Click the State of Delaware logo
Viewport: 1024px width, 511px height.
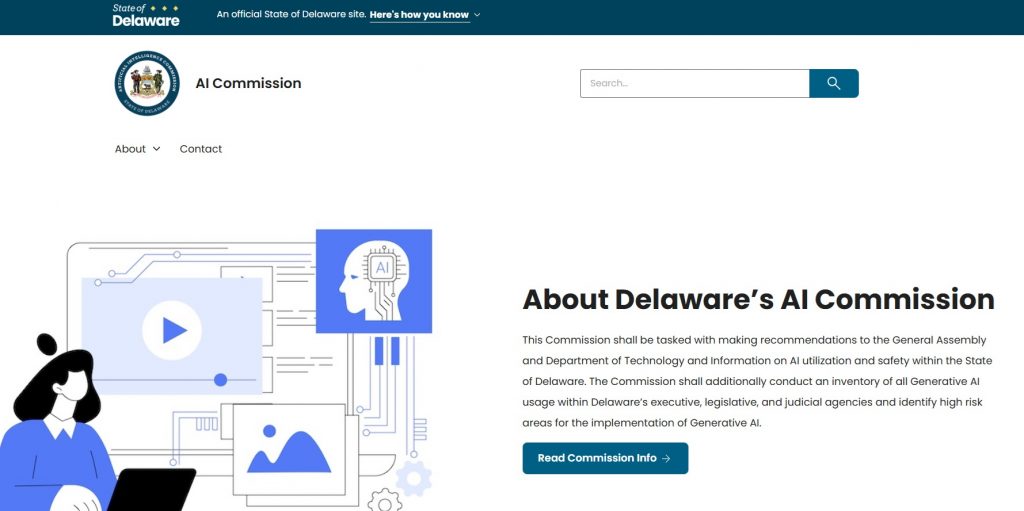pyautogui.click(x=146, y=15)
